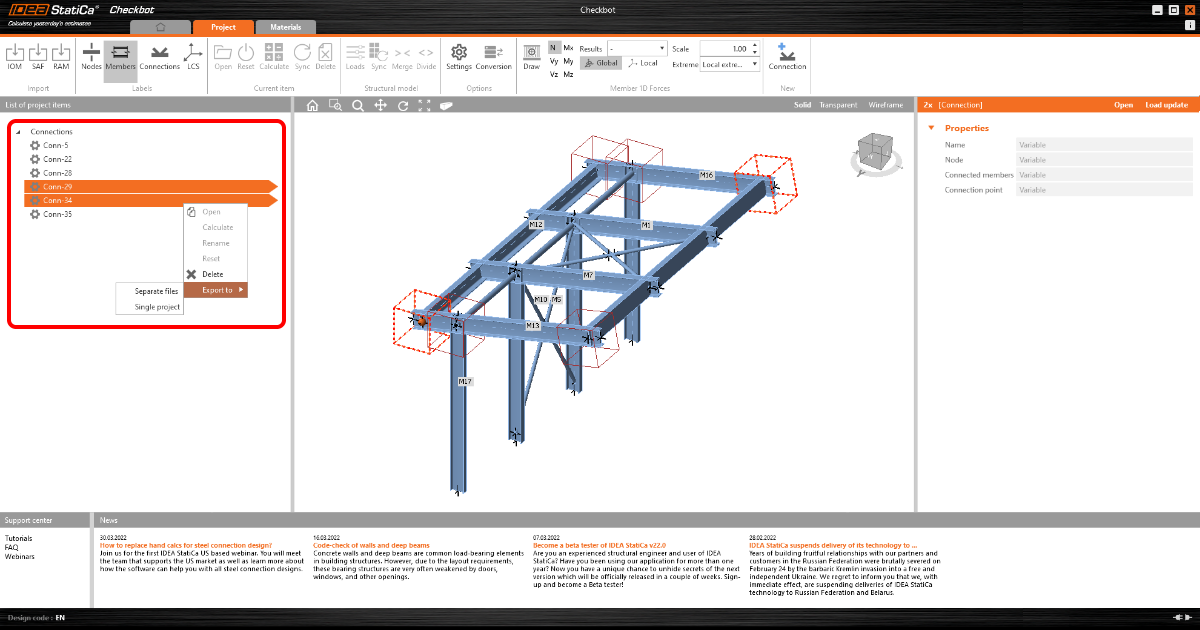Screen dimensions: 1200x630
Task: Open the Results dropdown
Action: coord(637,48)
